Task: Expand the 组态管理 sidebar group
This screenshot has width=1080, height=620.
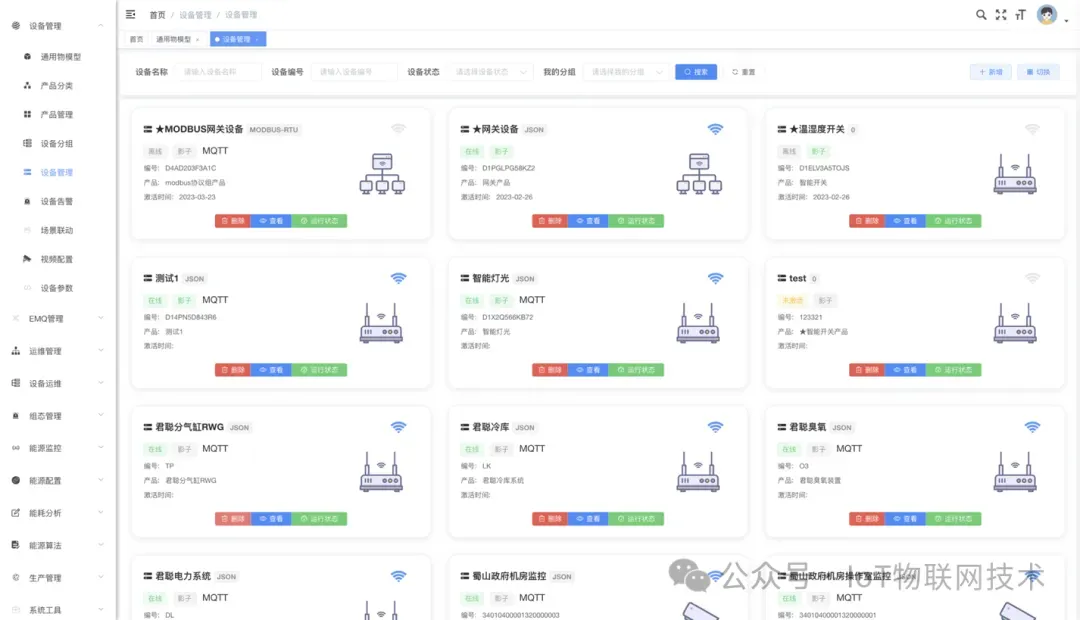Action: pyautogui.click(x=58, y=415)
